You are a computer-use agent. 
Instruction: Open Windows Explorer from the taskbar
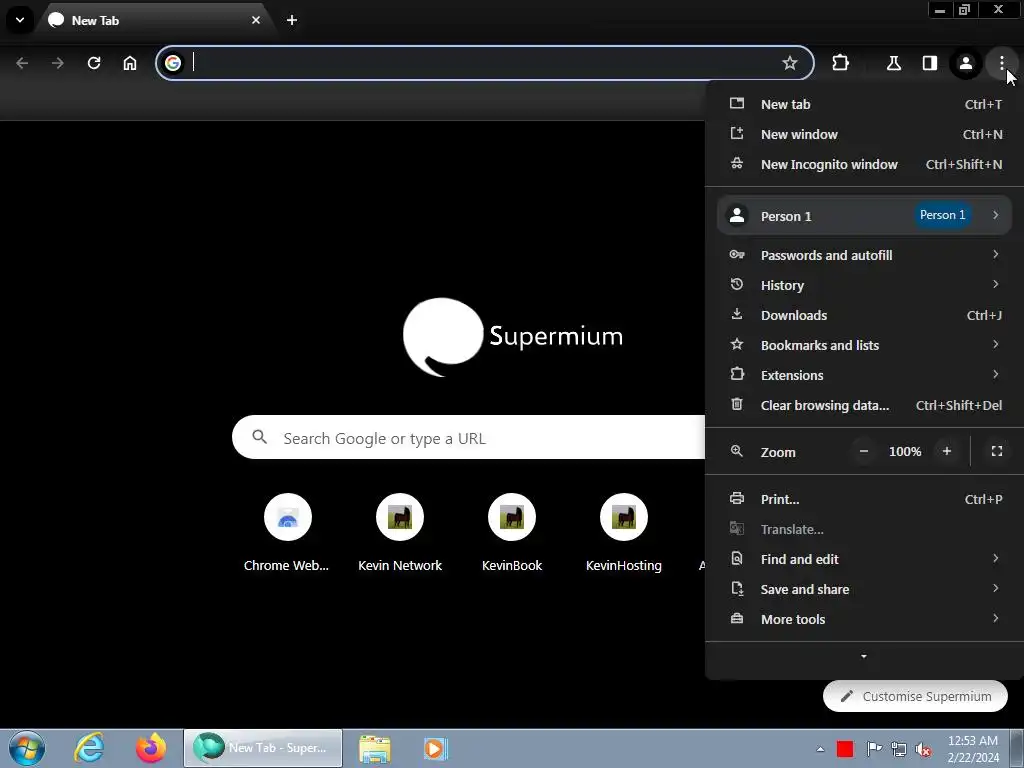click(375, 748)
